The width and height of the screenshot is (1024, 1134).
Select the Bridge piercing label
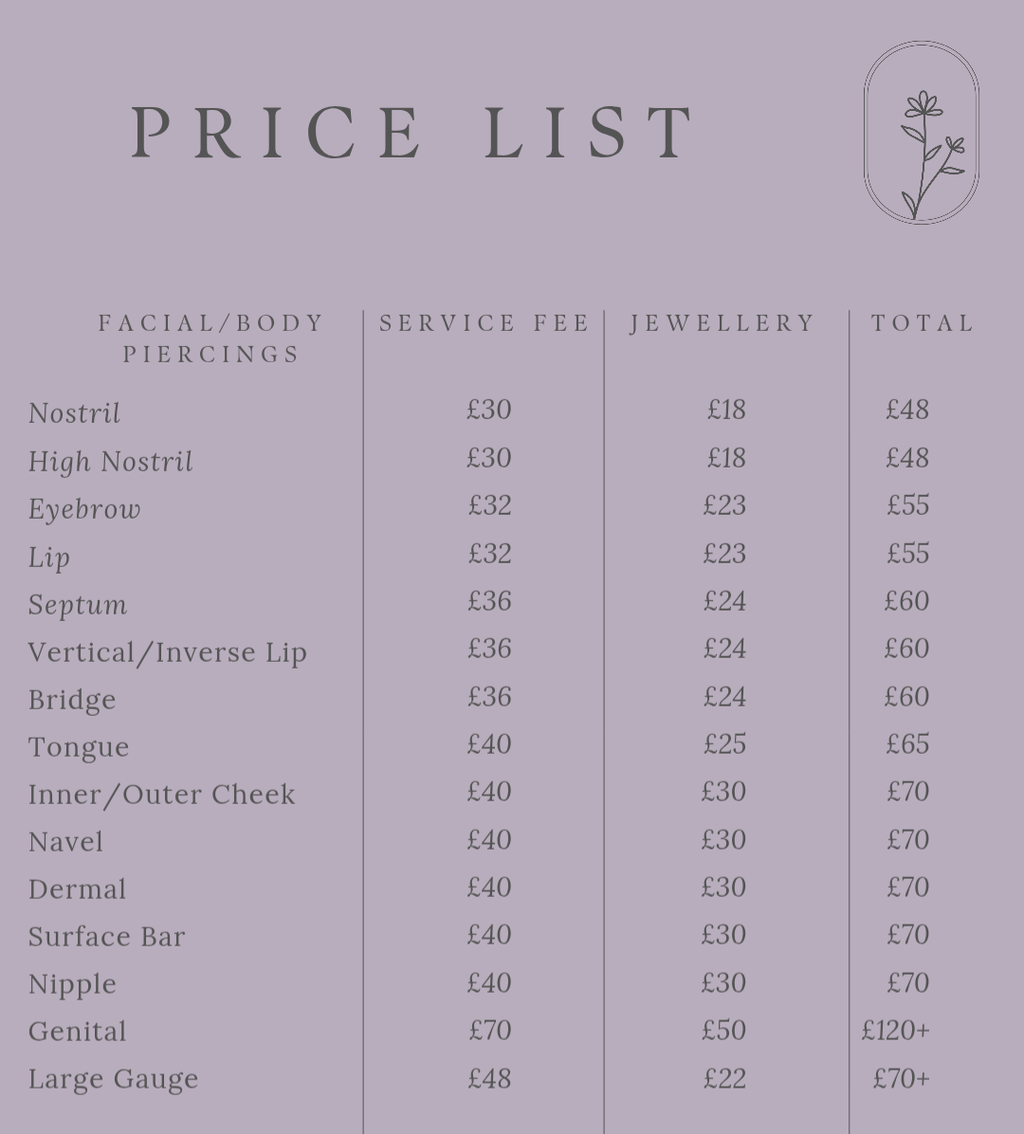pyautogui.click(x=72, y=699)
